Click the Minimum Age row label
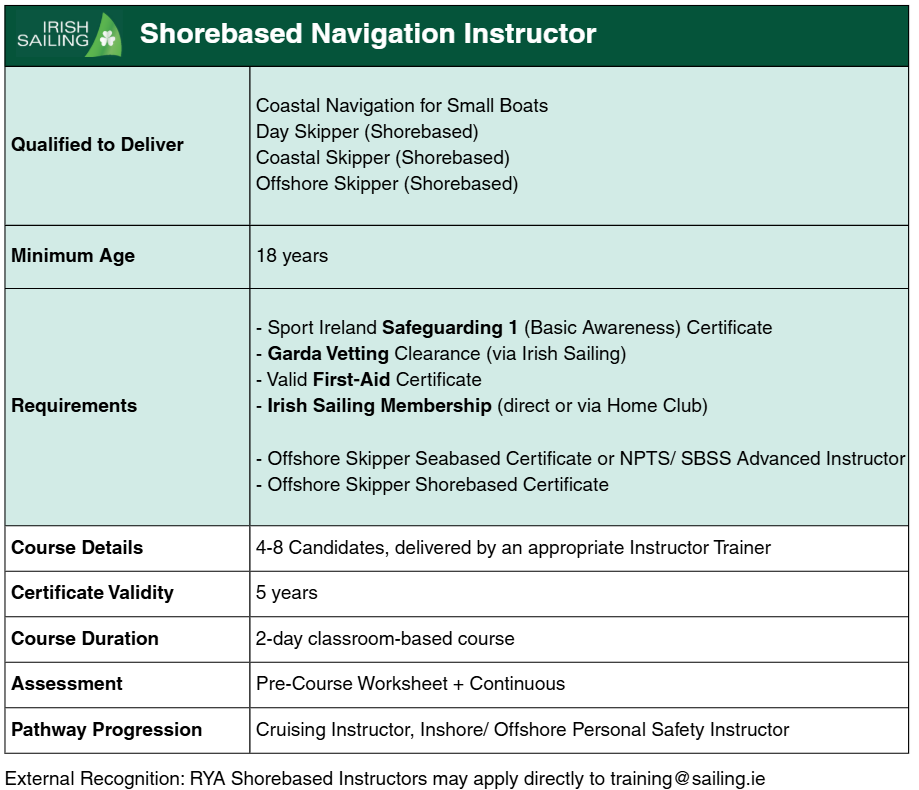Screen dimensions: 919x790 point(73,256)
